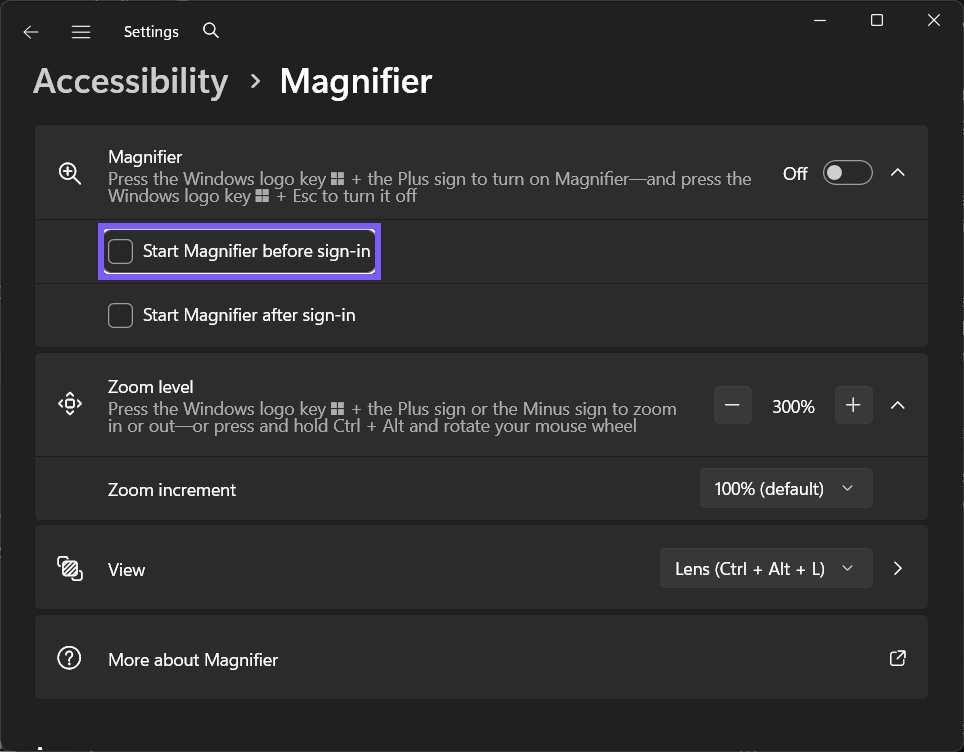
Task: Click the 300% zoom level value
Action: pos(793,406)
